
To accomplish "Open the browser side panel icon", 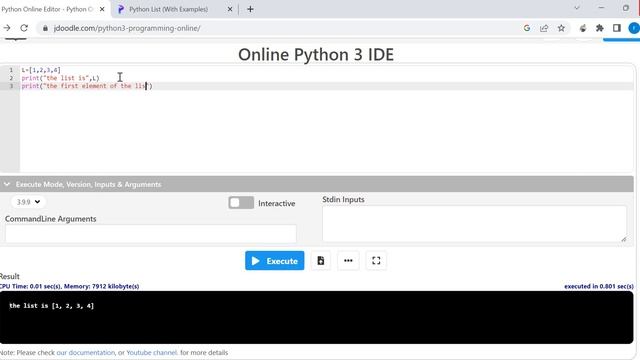I will [617, 28].
